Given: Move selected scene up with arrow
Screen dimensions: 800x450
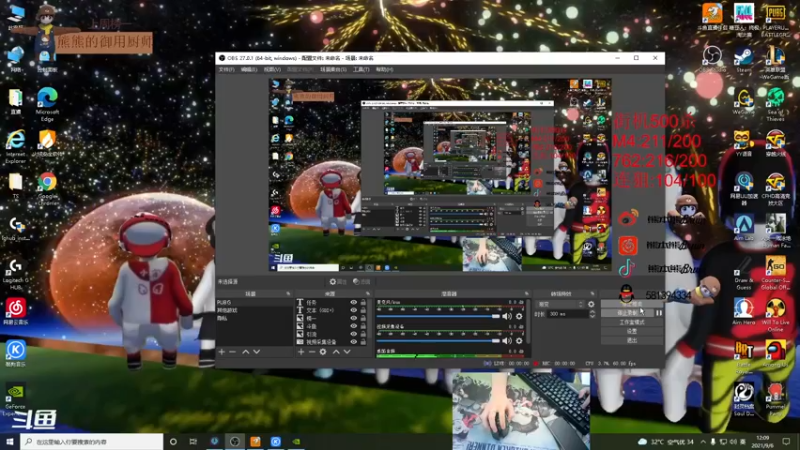Looking at the screenshot, I should (245, 352).
